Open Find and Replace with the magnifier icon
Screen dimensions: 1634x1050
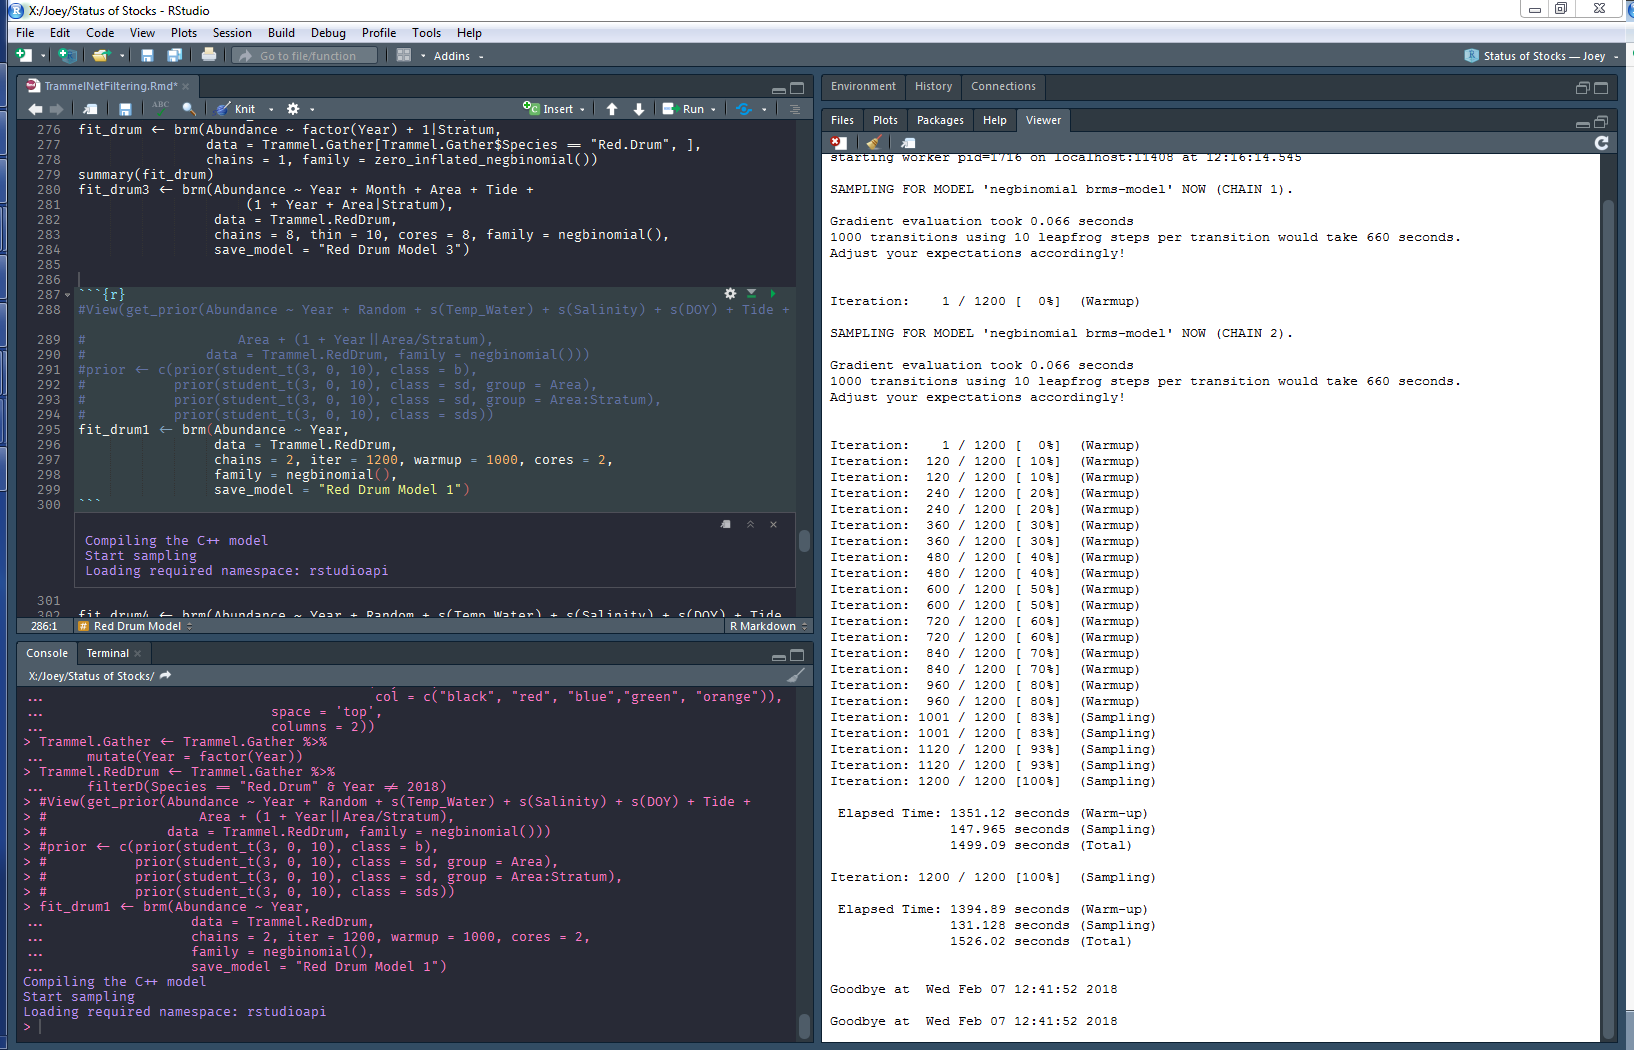pos(190,108)
